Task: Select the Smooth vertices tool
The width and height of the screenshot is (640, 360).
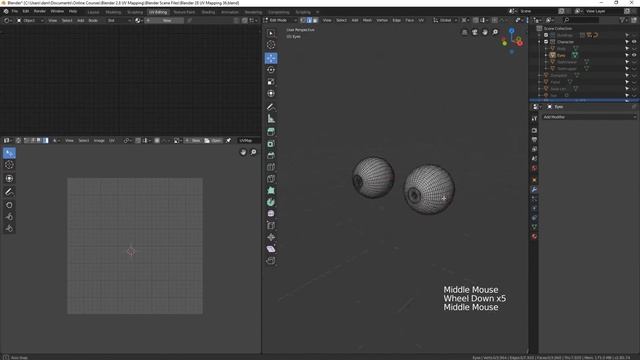Action: coord(271,213)
